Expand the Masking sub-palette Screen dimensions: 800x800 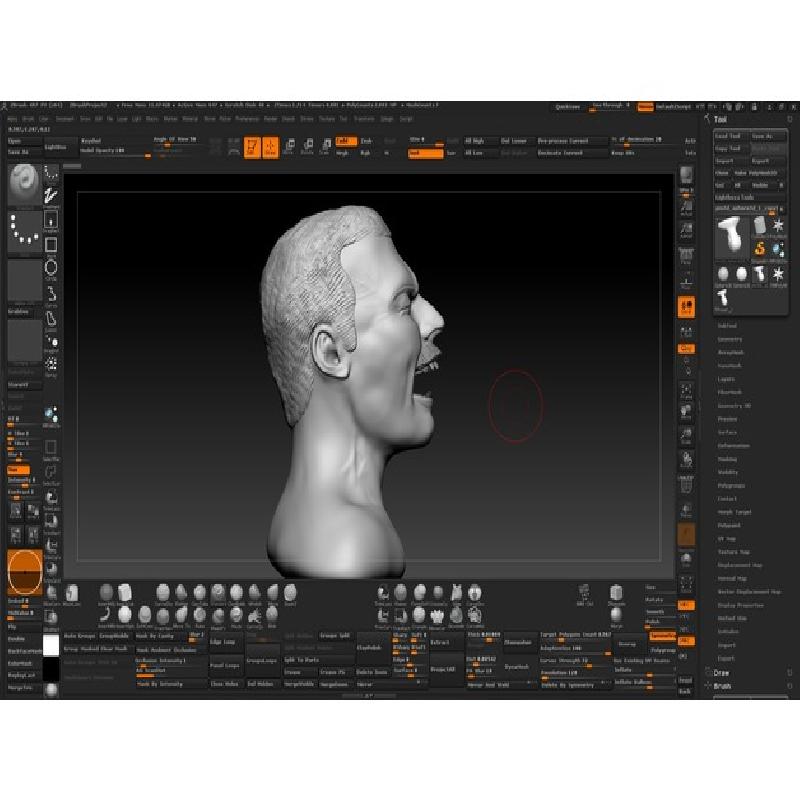727,459
